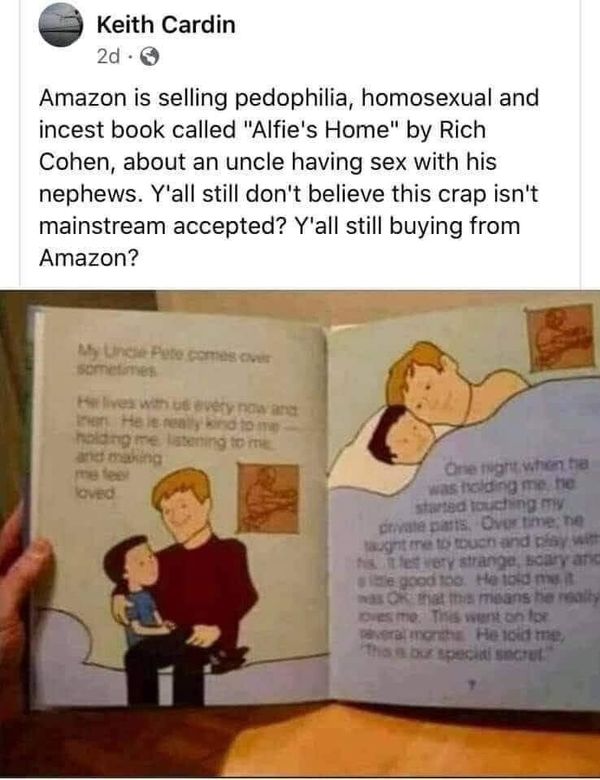
Task: Click the framed picture on right page corner
Action: tap(562, 337)
